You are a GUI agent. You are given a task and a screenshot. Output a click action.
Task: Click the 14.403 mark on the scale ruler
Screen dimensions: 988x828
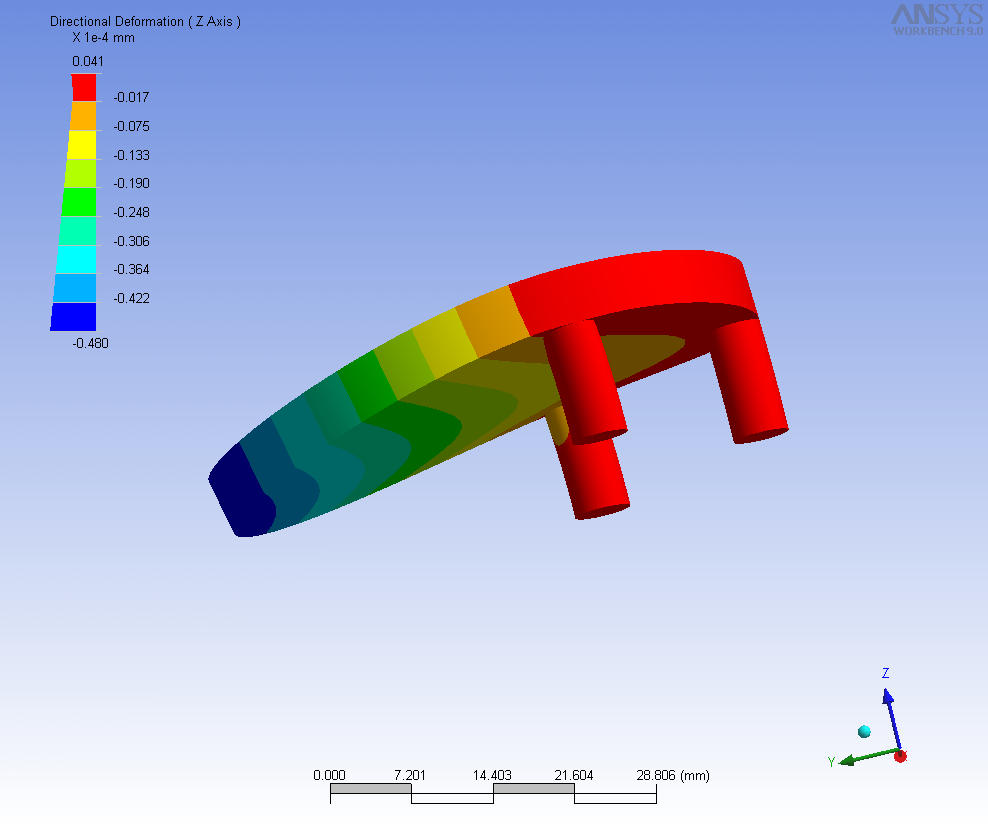pos(492,776)
